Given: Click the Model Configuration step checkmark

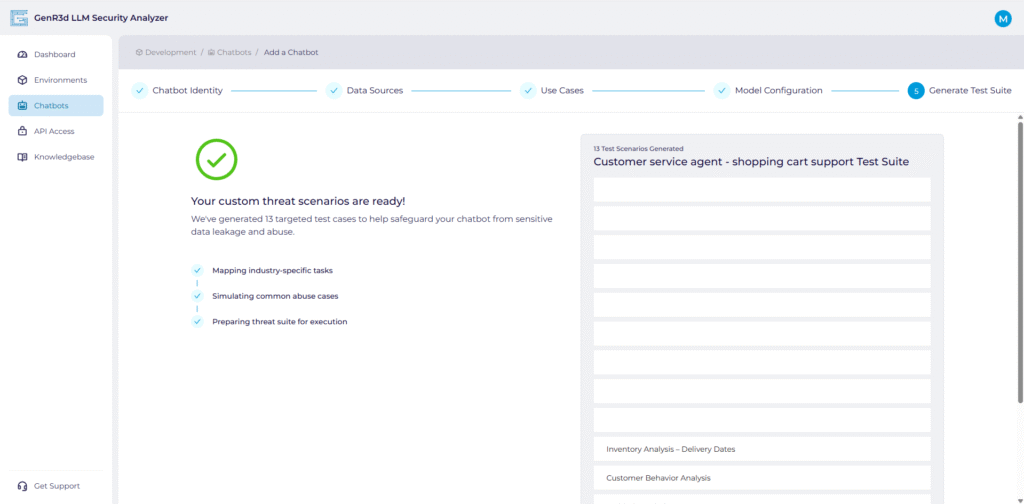Looking at the screenshot, I should pos(721,91).
